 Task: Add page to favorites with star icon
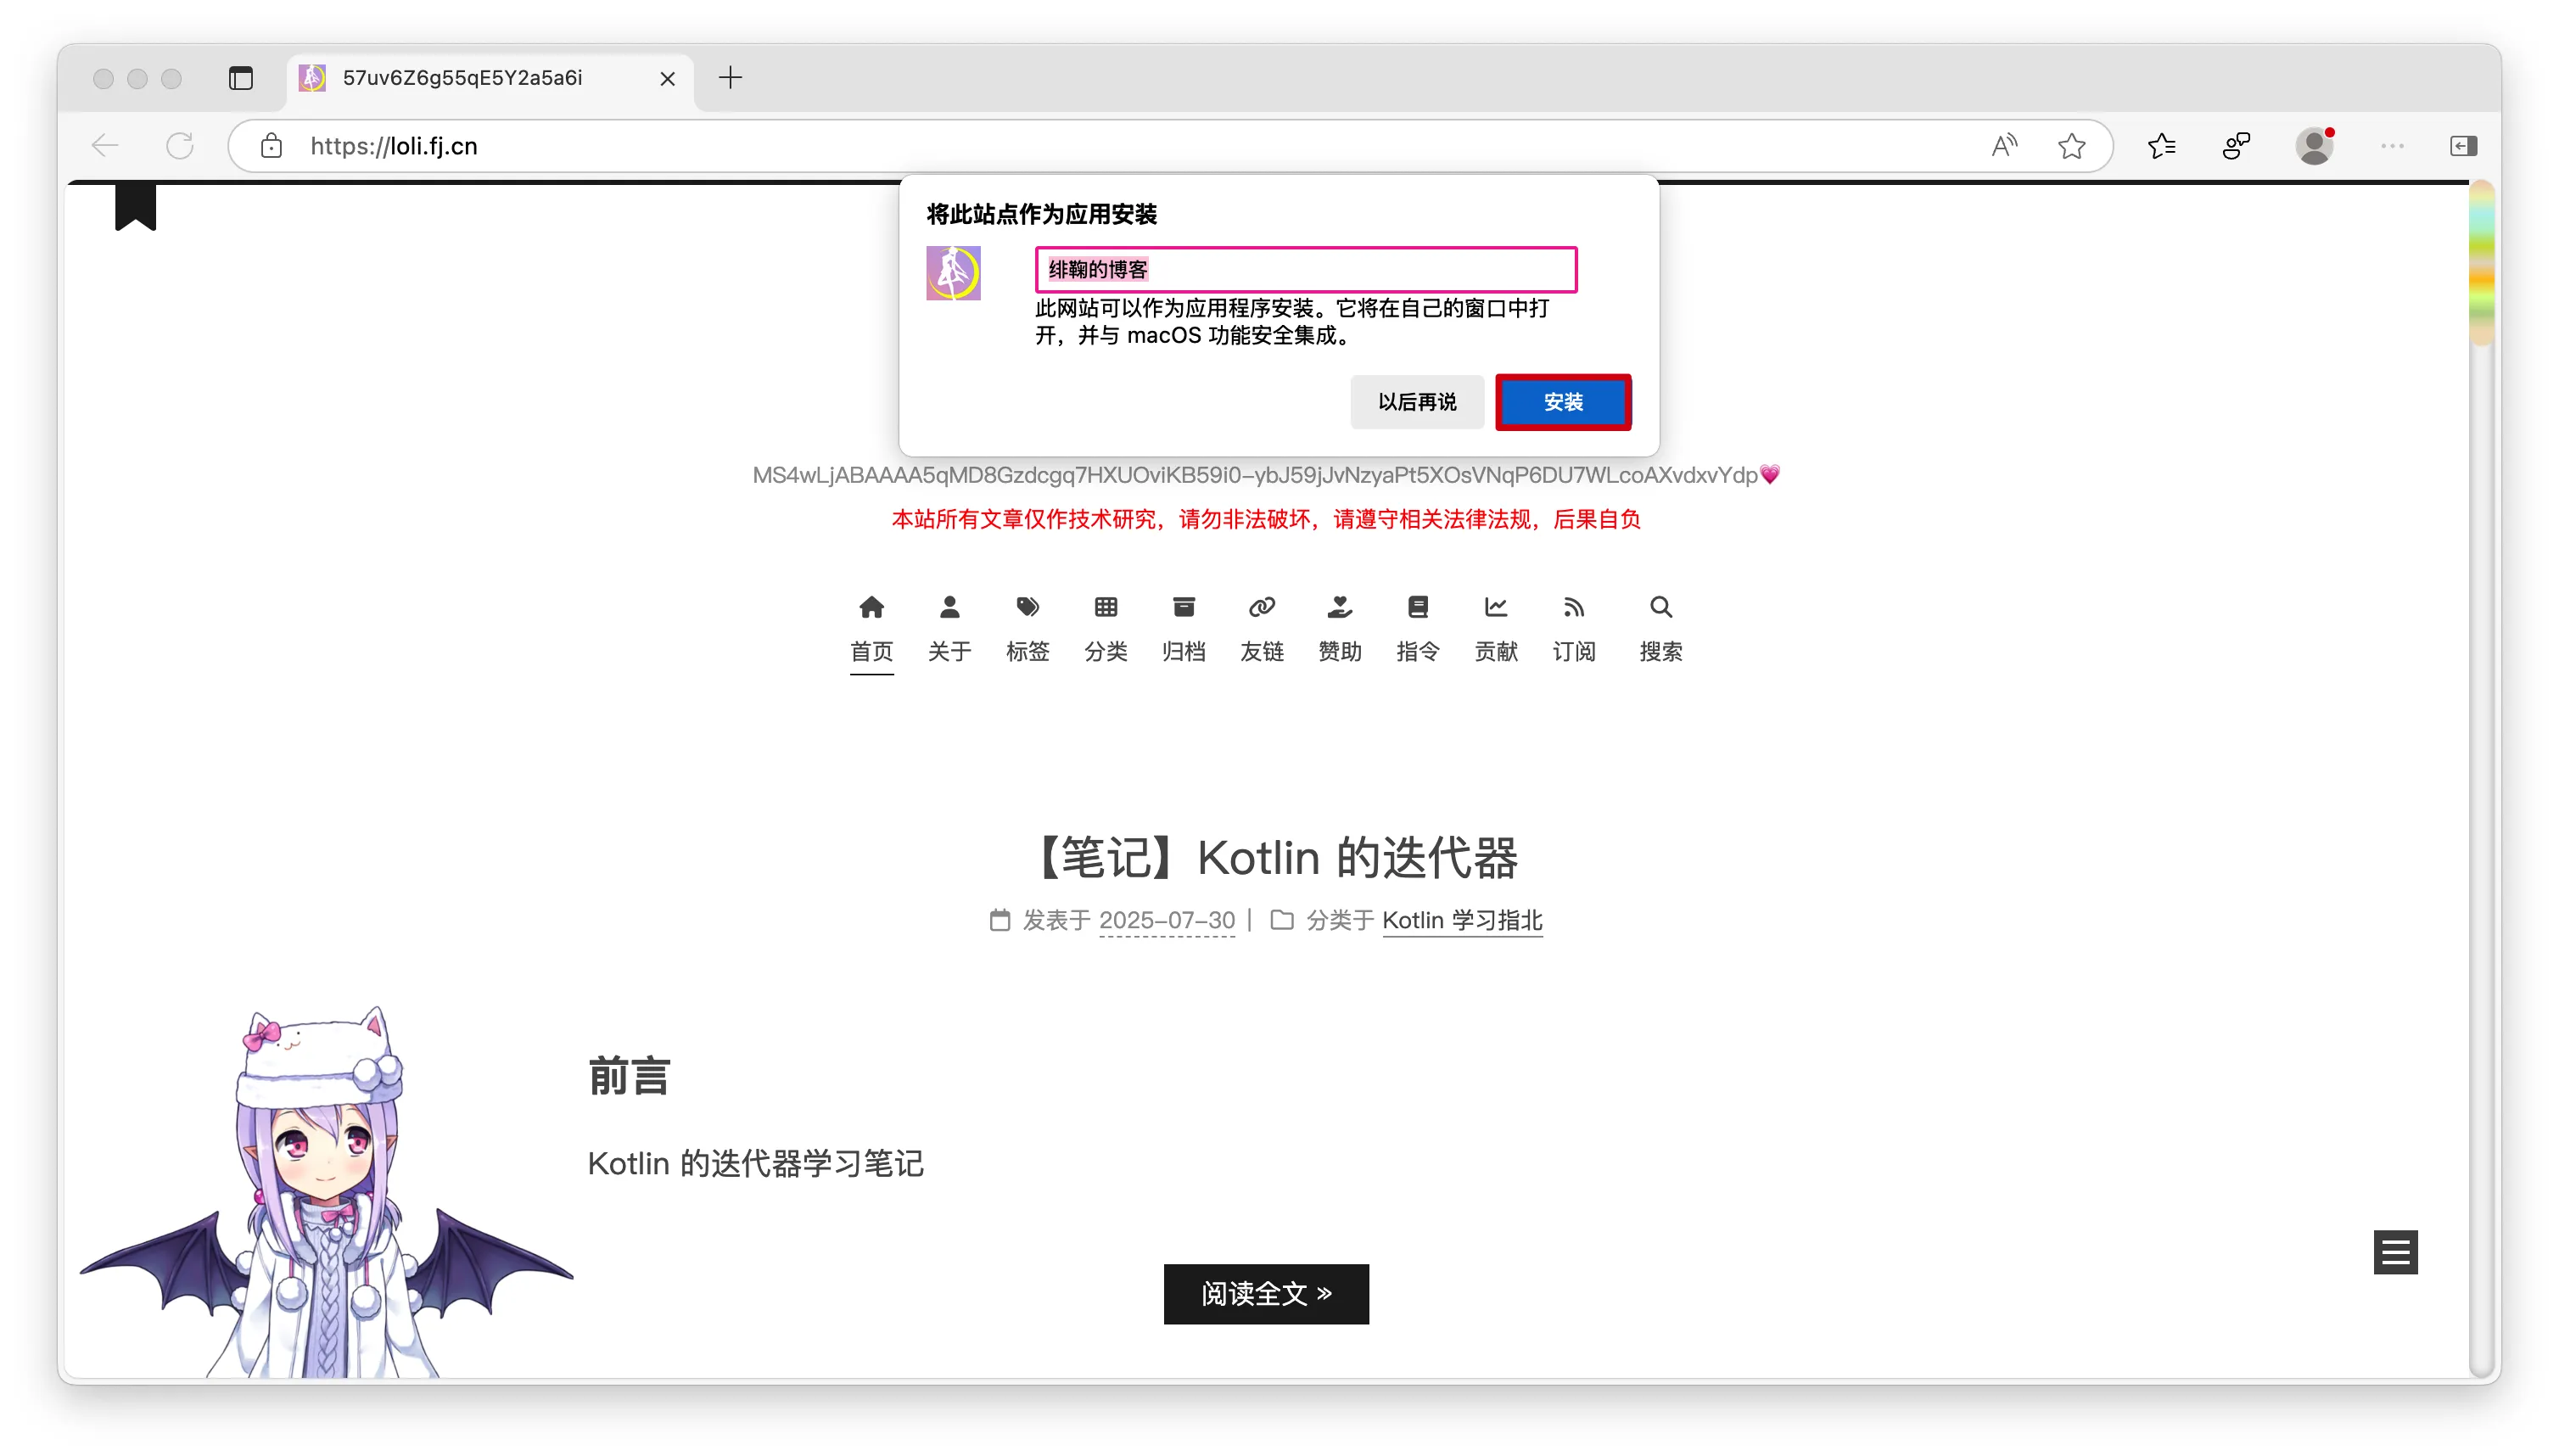[x=2071, y=146]
